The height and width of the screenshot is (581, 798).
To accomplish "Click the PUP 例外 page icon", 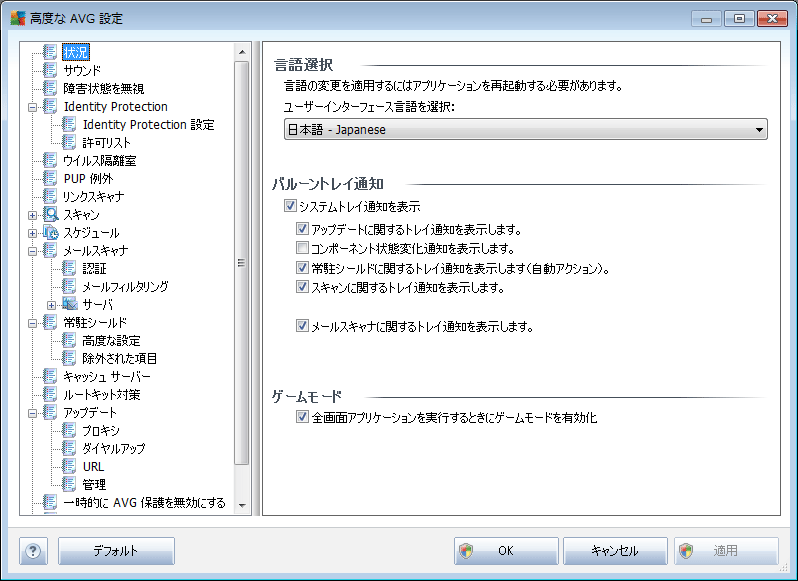I will click(50, 178).
